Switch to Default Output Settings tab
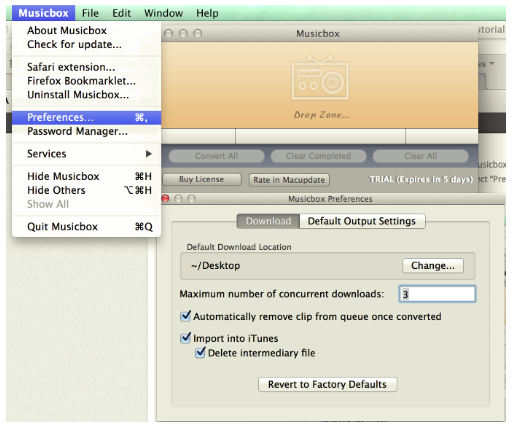 coord(362,221)
